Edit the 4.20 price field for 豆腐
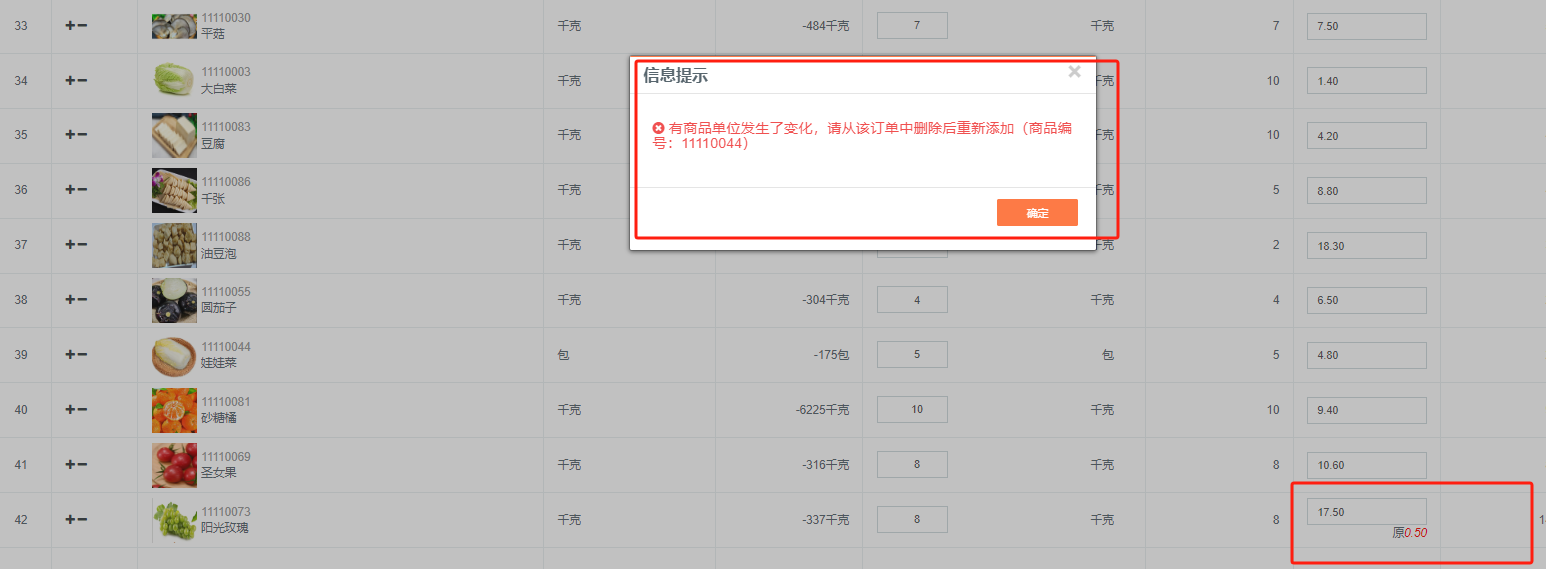This screenshot has height=569, width=1546. point(1366,135)
